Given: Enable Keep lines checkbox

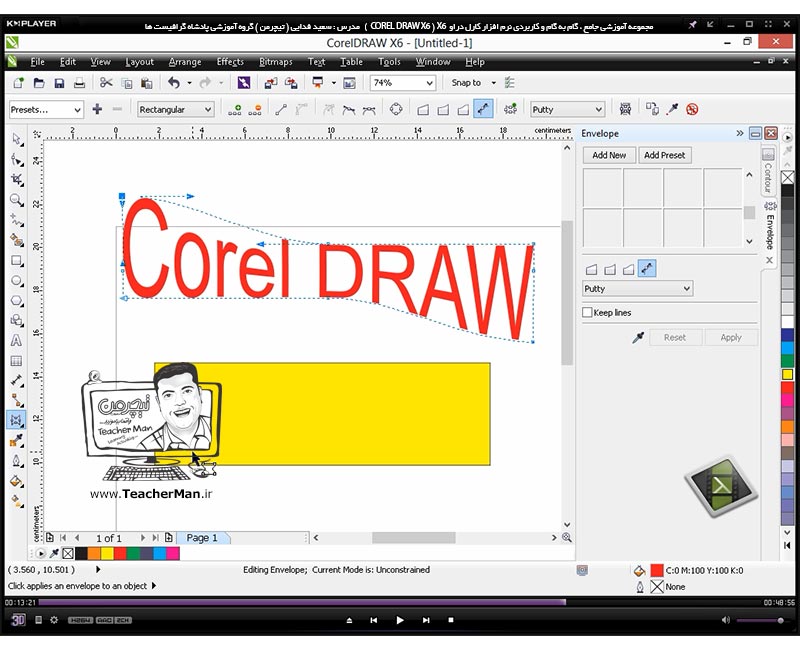Looking at the screenshot, I should 587,312.
